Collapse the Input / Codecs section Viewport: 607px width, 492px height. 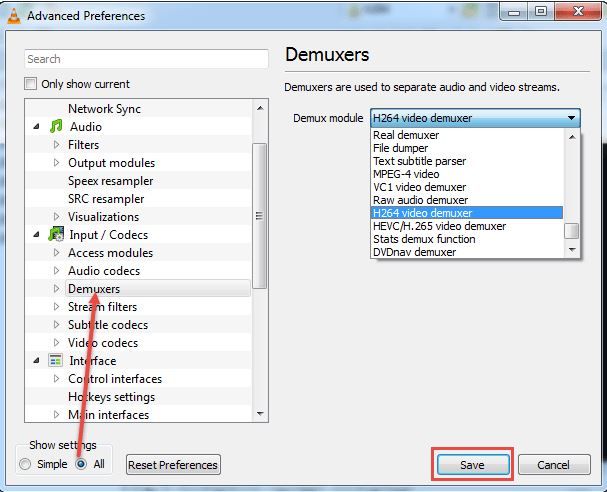coord(36,234)
